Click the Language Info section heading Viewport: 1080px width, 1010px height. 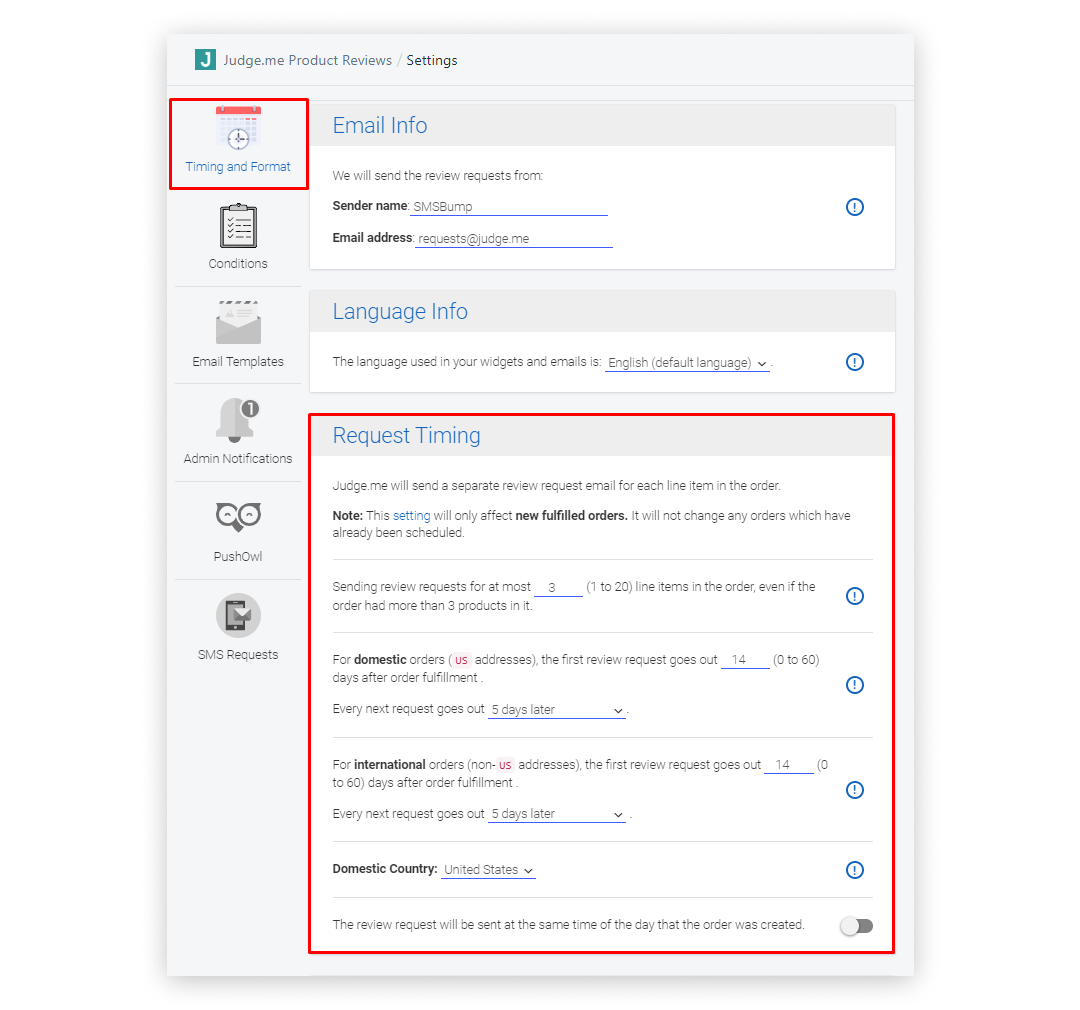[400, 311]
